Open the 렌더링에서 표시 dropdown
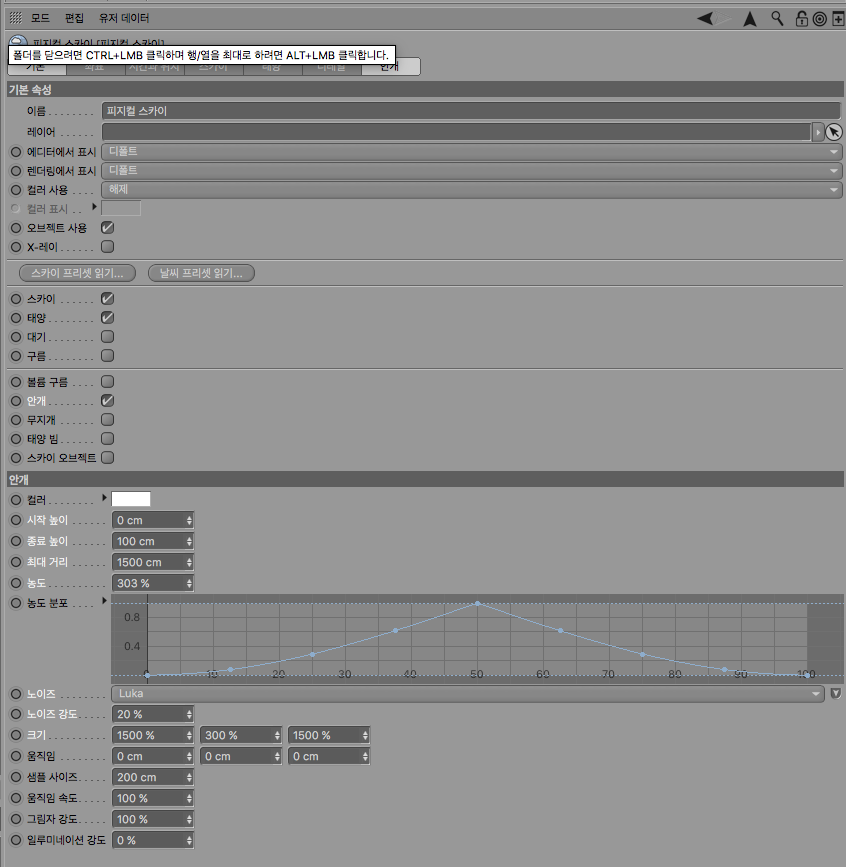This screenshot has height=867, width=846. click(x=472, y=171)
